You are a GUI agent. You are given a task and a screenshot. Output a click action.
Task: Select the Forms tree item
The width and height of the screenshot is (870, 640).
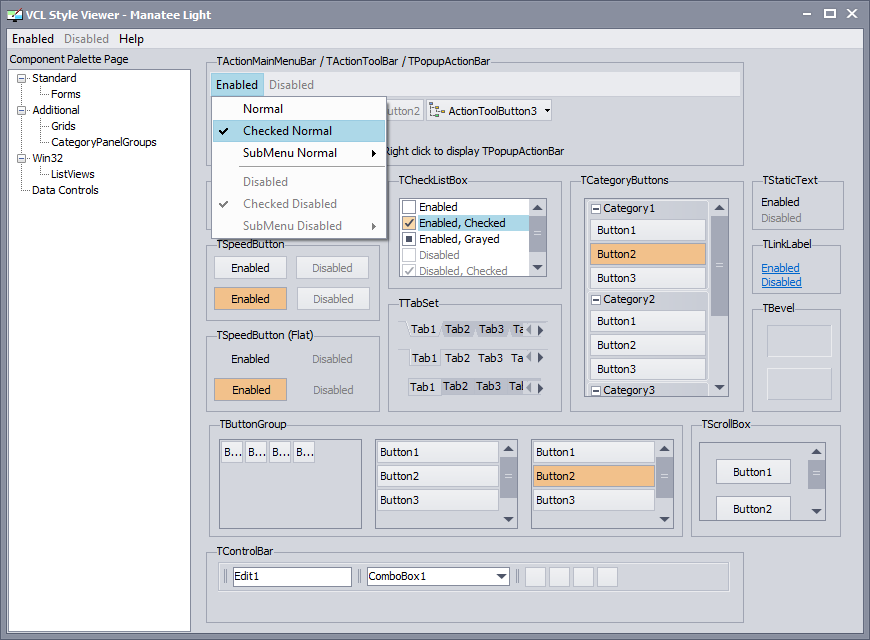click(65, 94)
